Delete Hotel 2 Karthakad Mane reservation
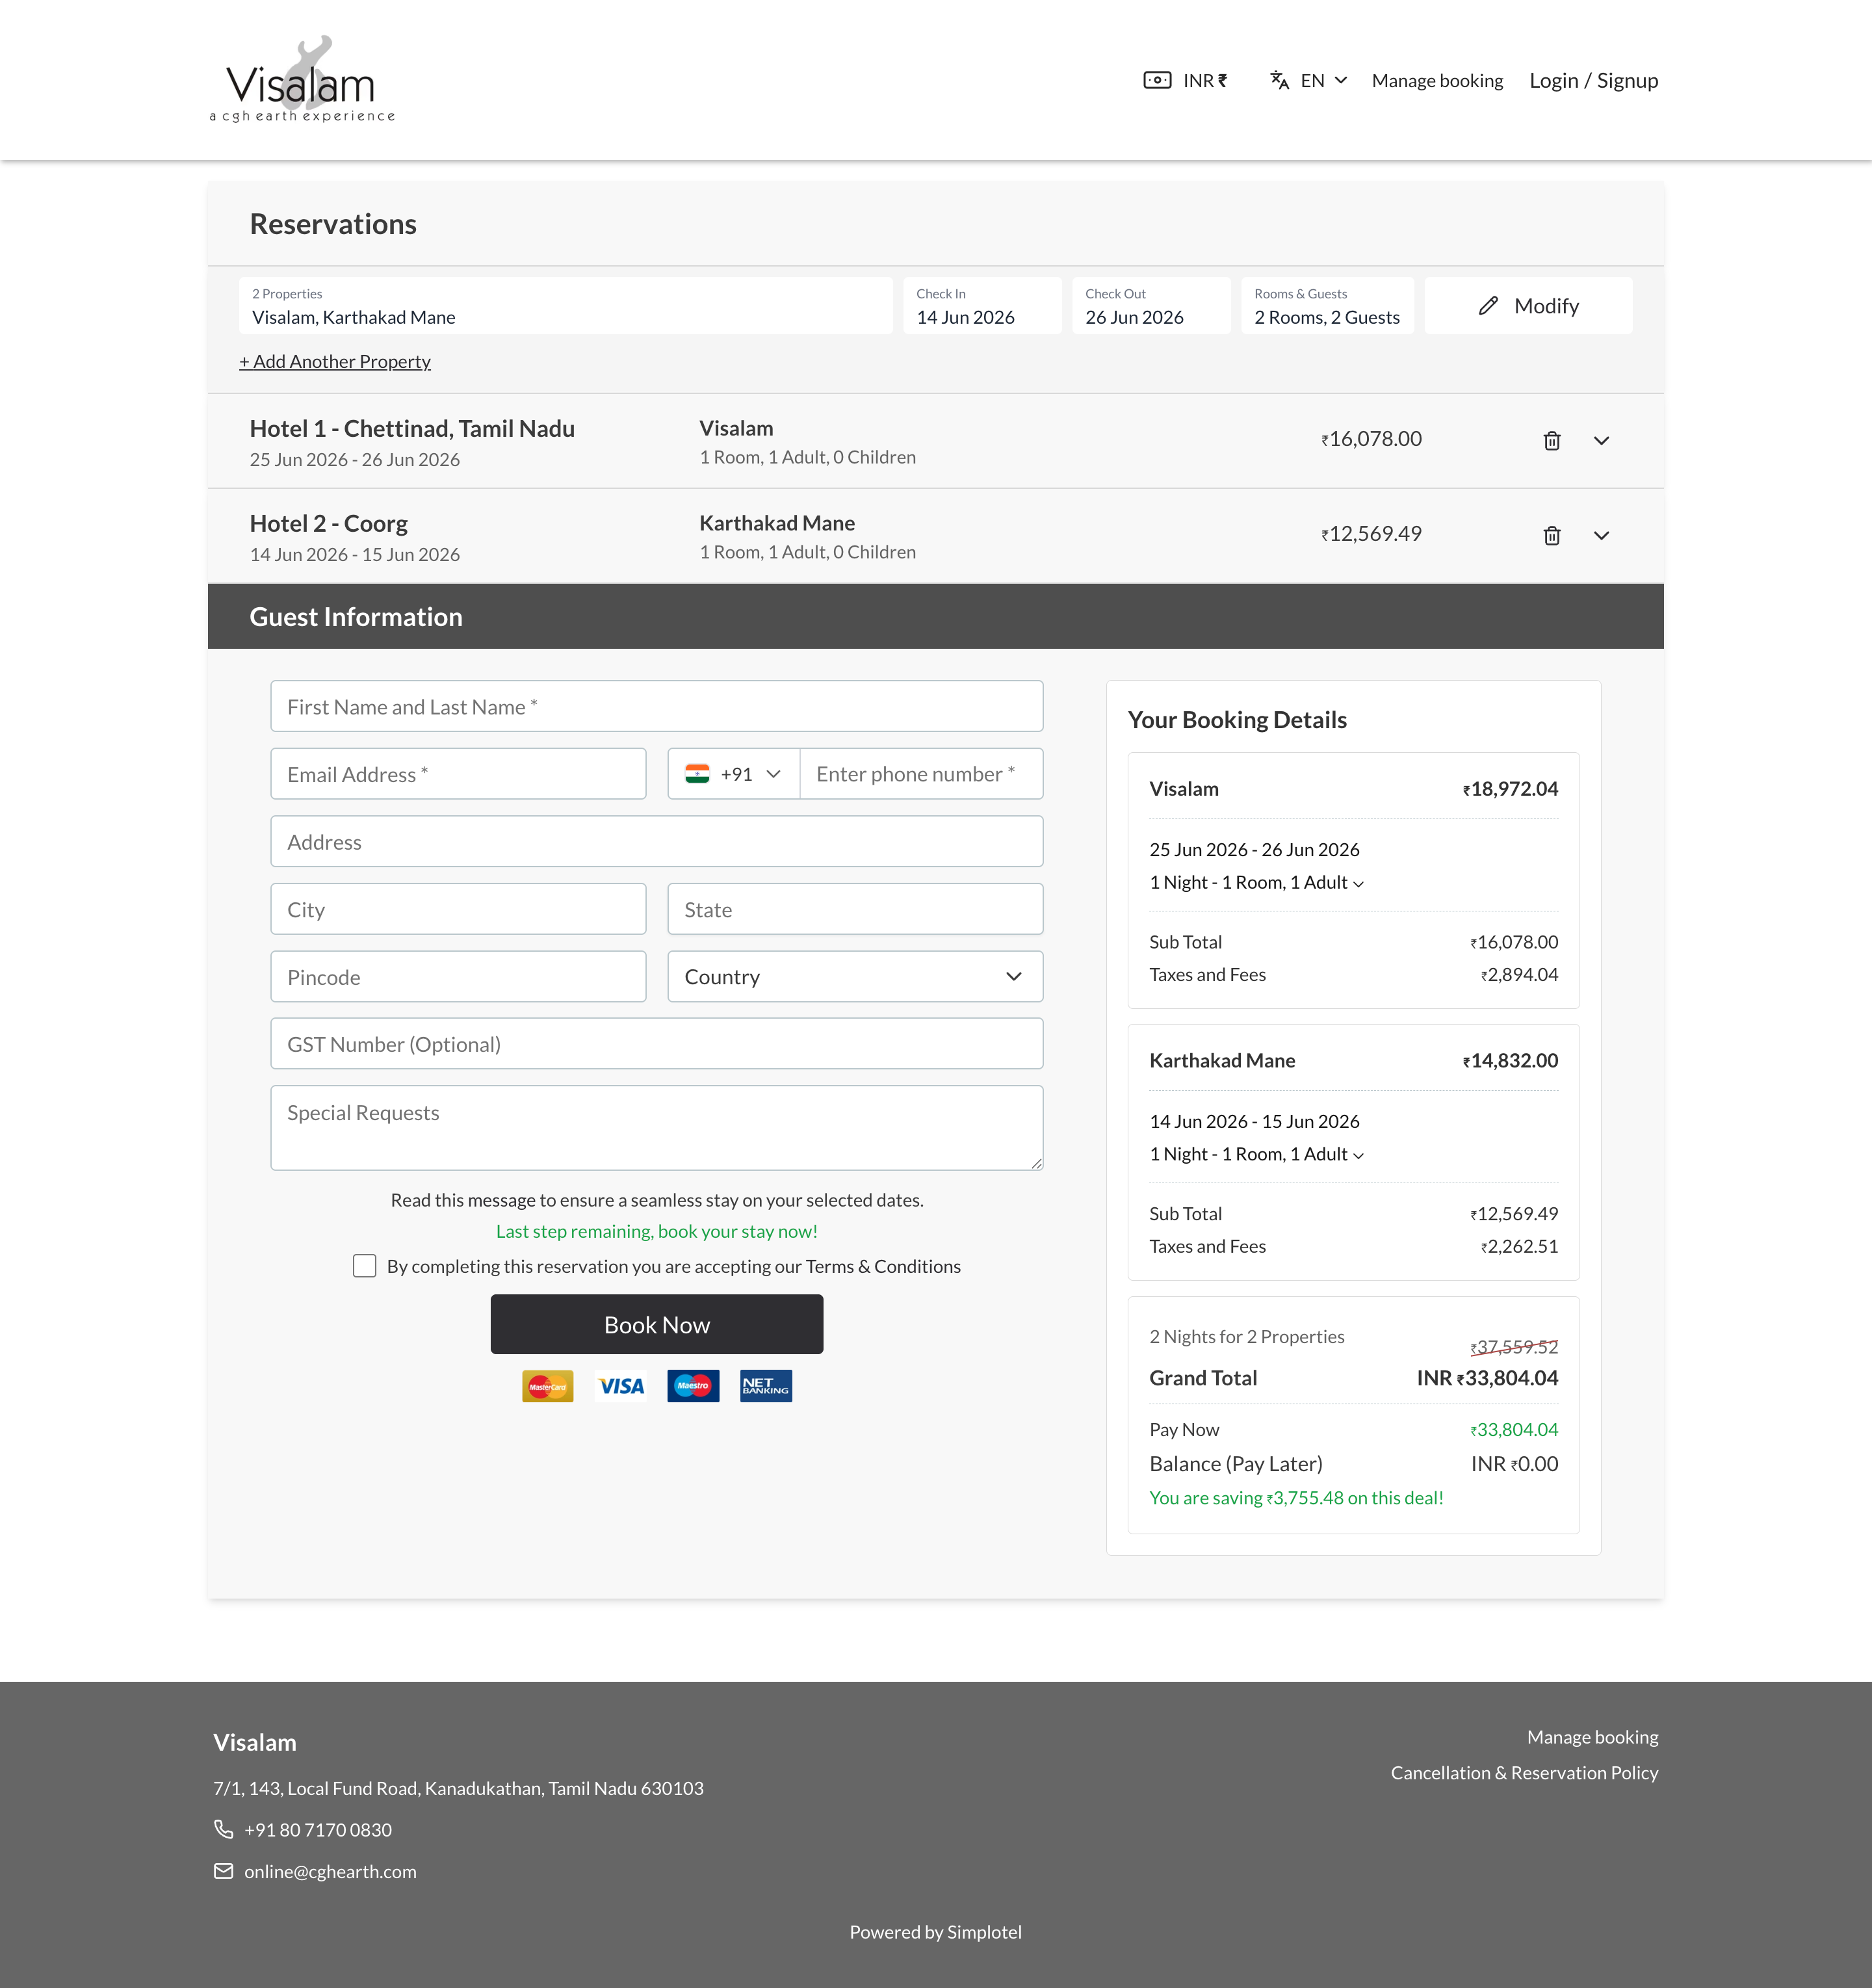The width and height of the screenshot is (1872, 1988). pos(1552,535)
